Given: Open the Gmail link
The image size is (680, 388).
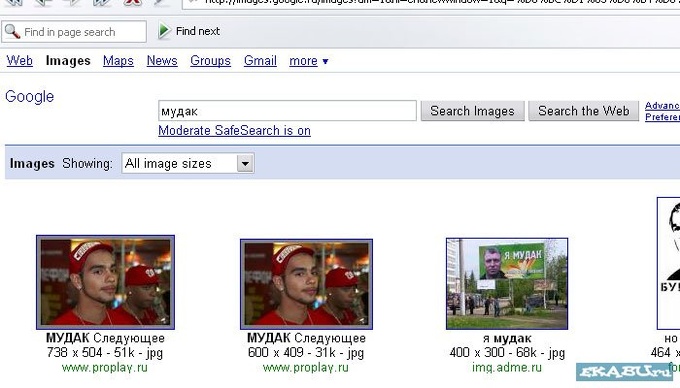Looking at the screenshot, I should point(260,61).
